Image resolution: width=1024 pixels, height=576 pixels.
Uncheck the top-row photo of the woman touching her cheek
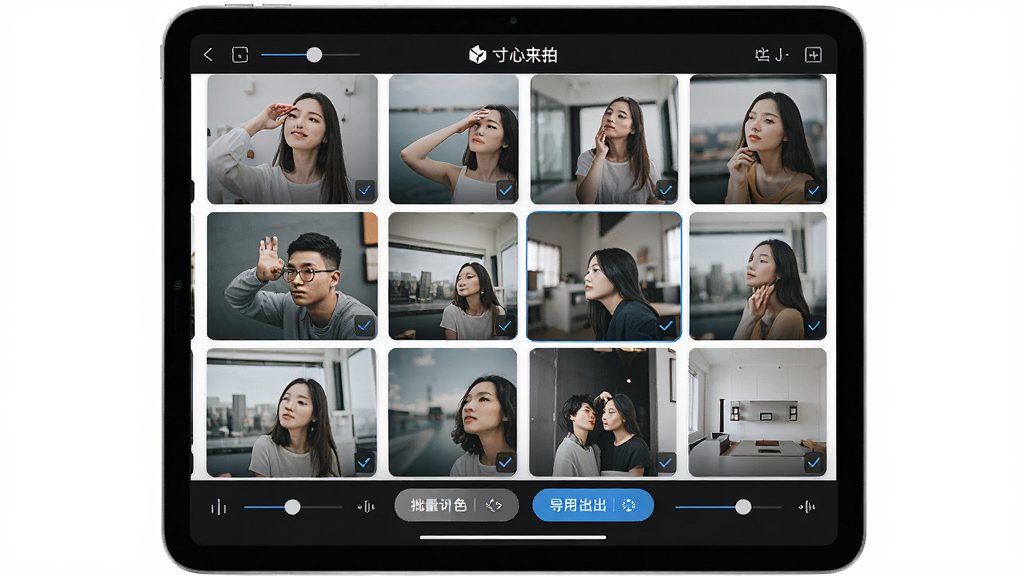(665, 190)
